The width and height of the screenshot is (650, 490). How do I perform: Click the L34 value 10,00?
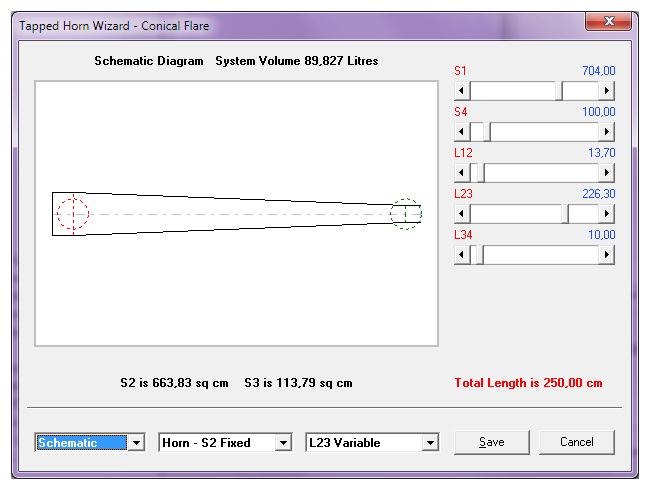pos(601,235)
